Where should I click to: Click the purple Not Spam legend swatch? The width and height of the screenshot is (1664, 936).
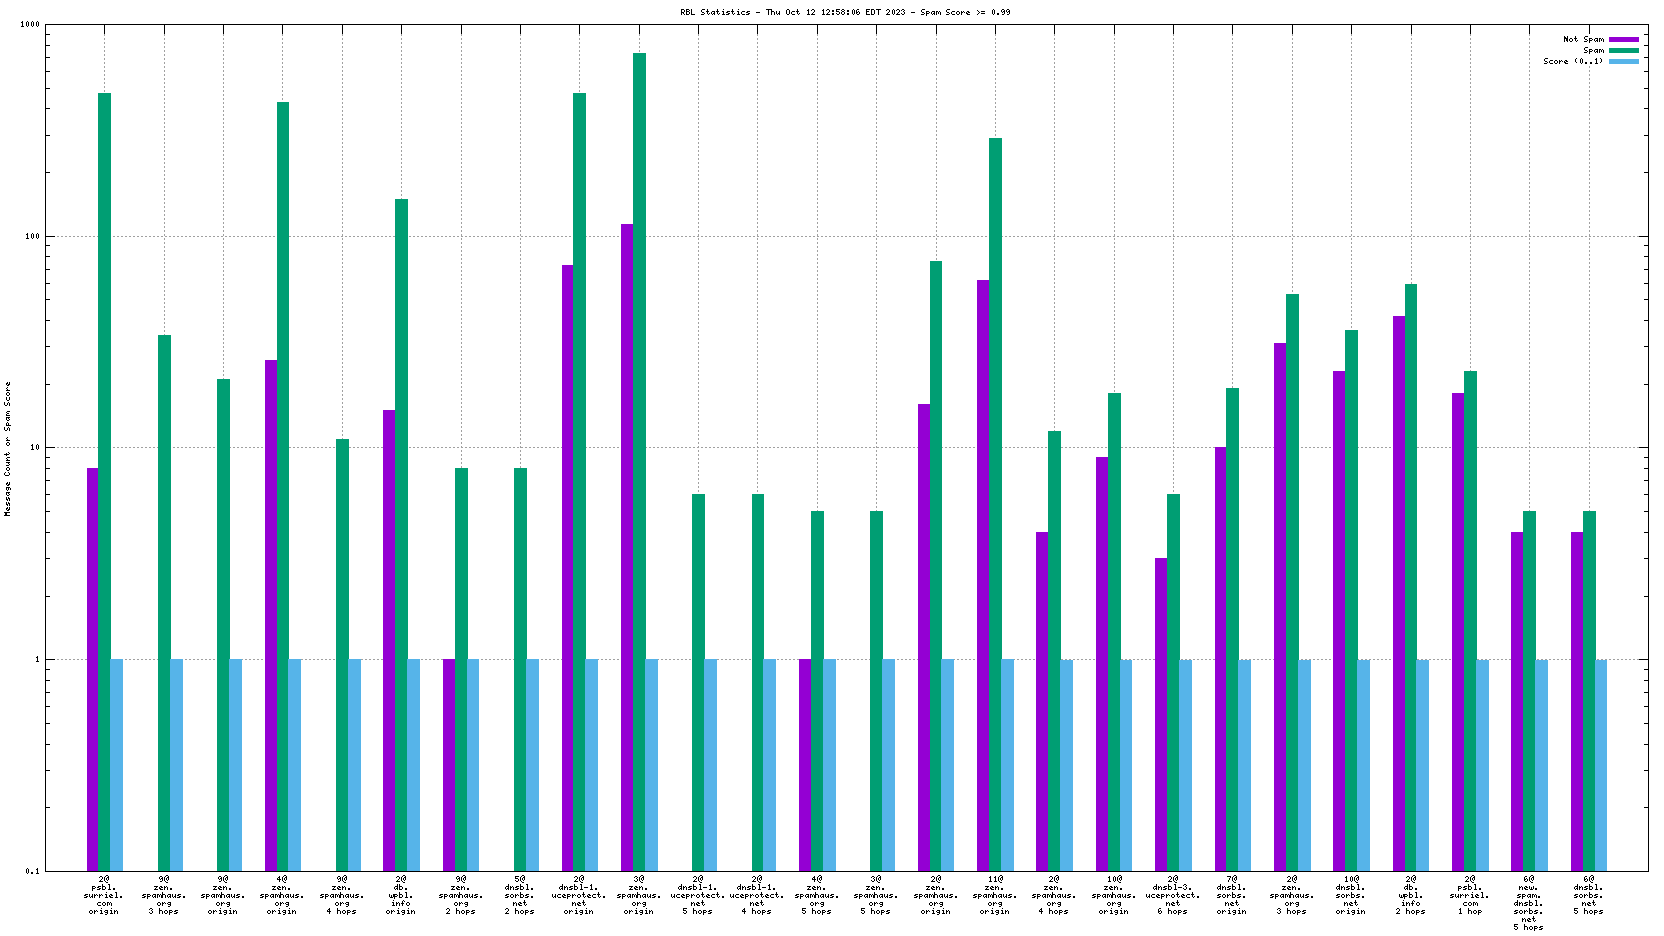[x=1623, y=40]
